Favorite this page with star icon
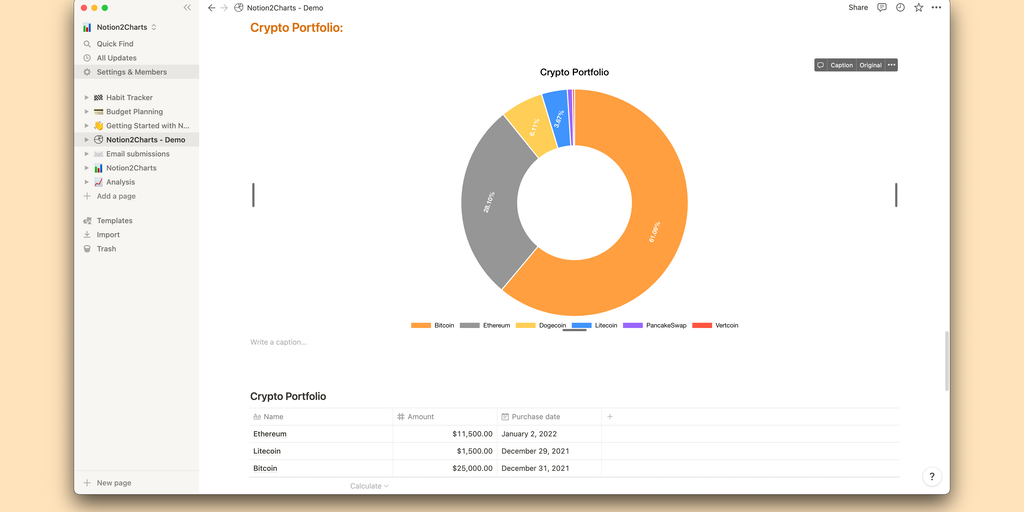1024x512 pixels. 918,8
